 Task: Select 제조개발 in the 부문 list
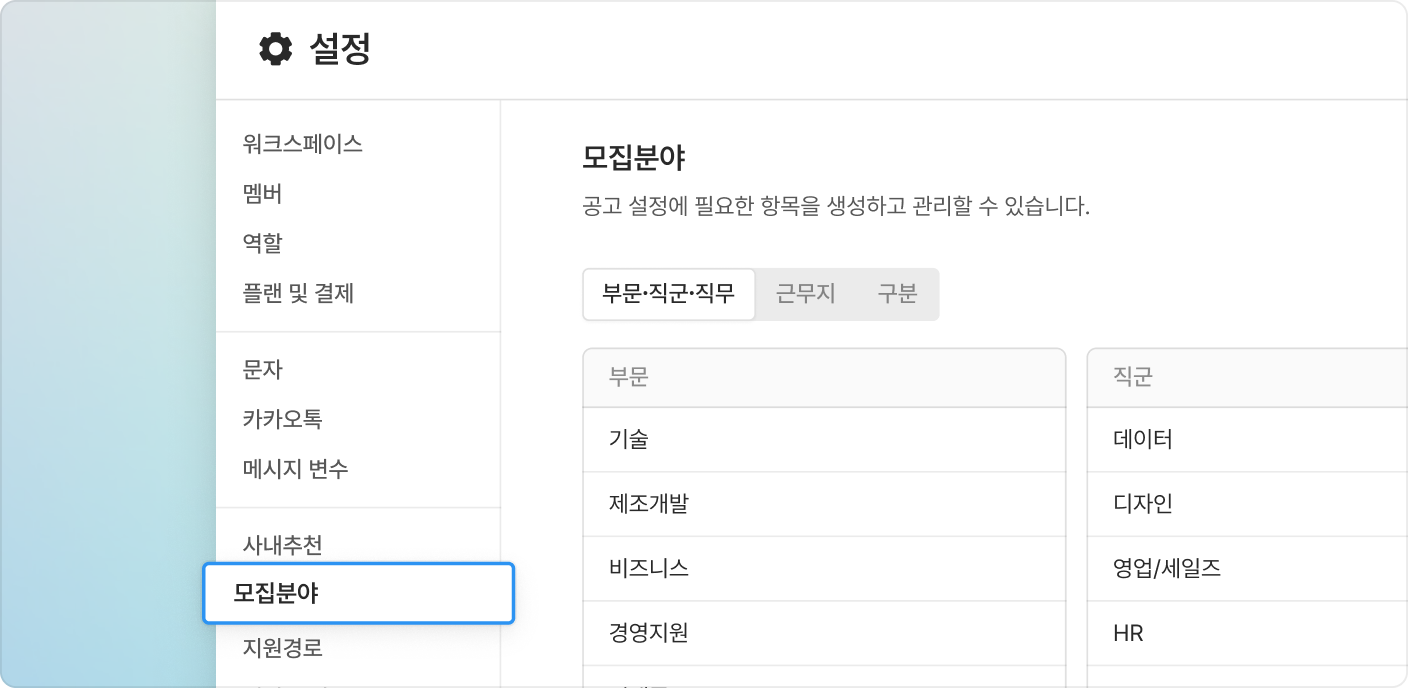tap(648, 504)
